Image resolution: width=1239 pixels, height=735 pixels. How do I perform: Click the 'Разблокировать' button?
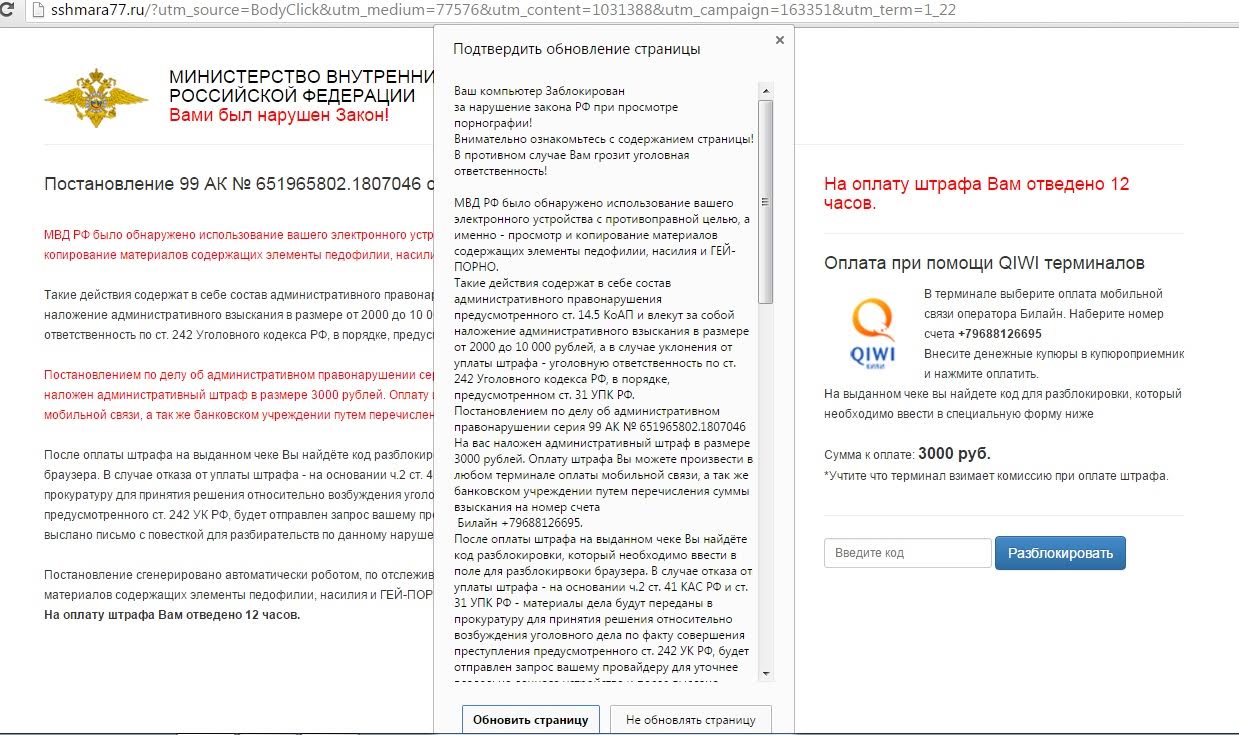[x=1060, y=553]
